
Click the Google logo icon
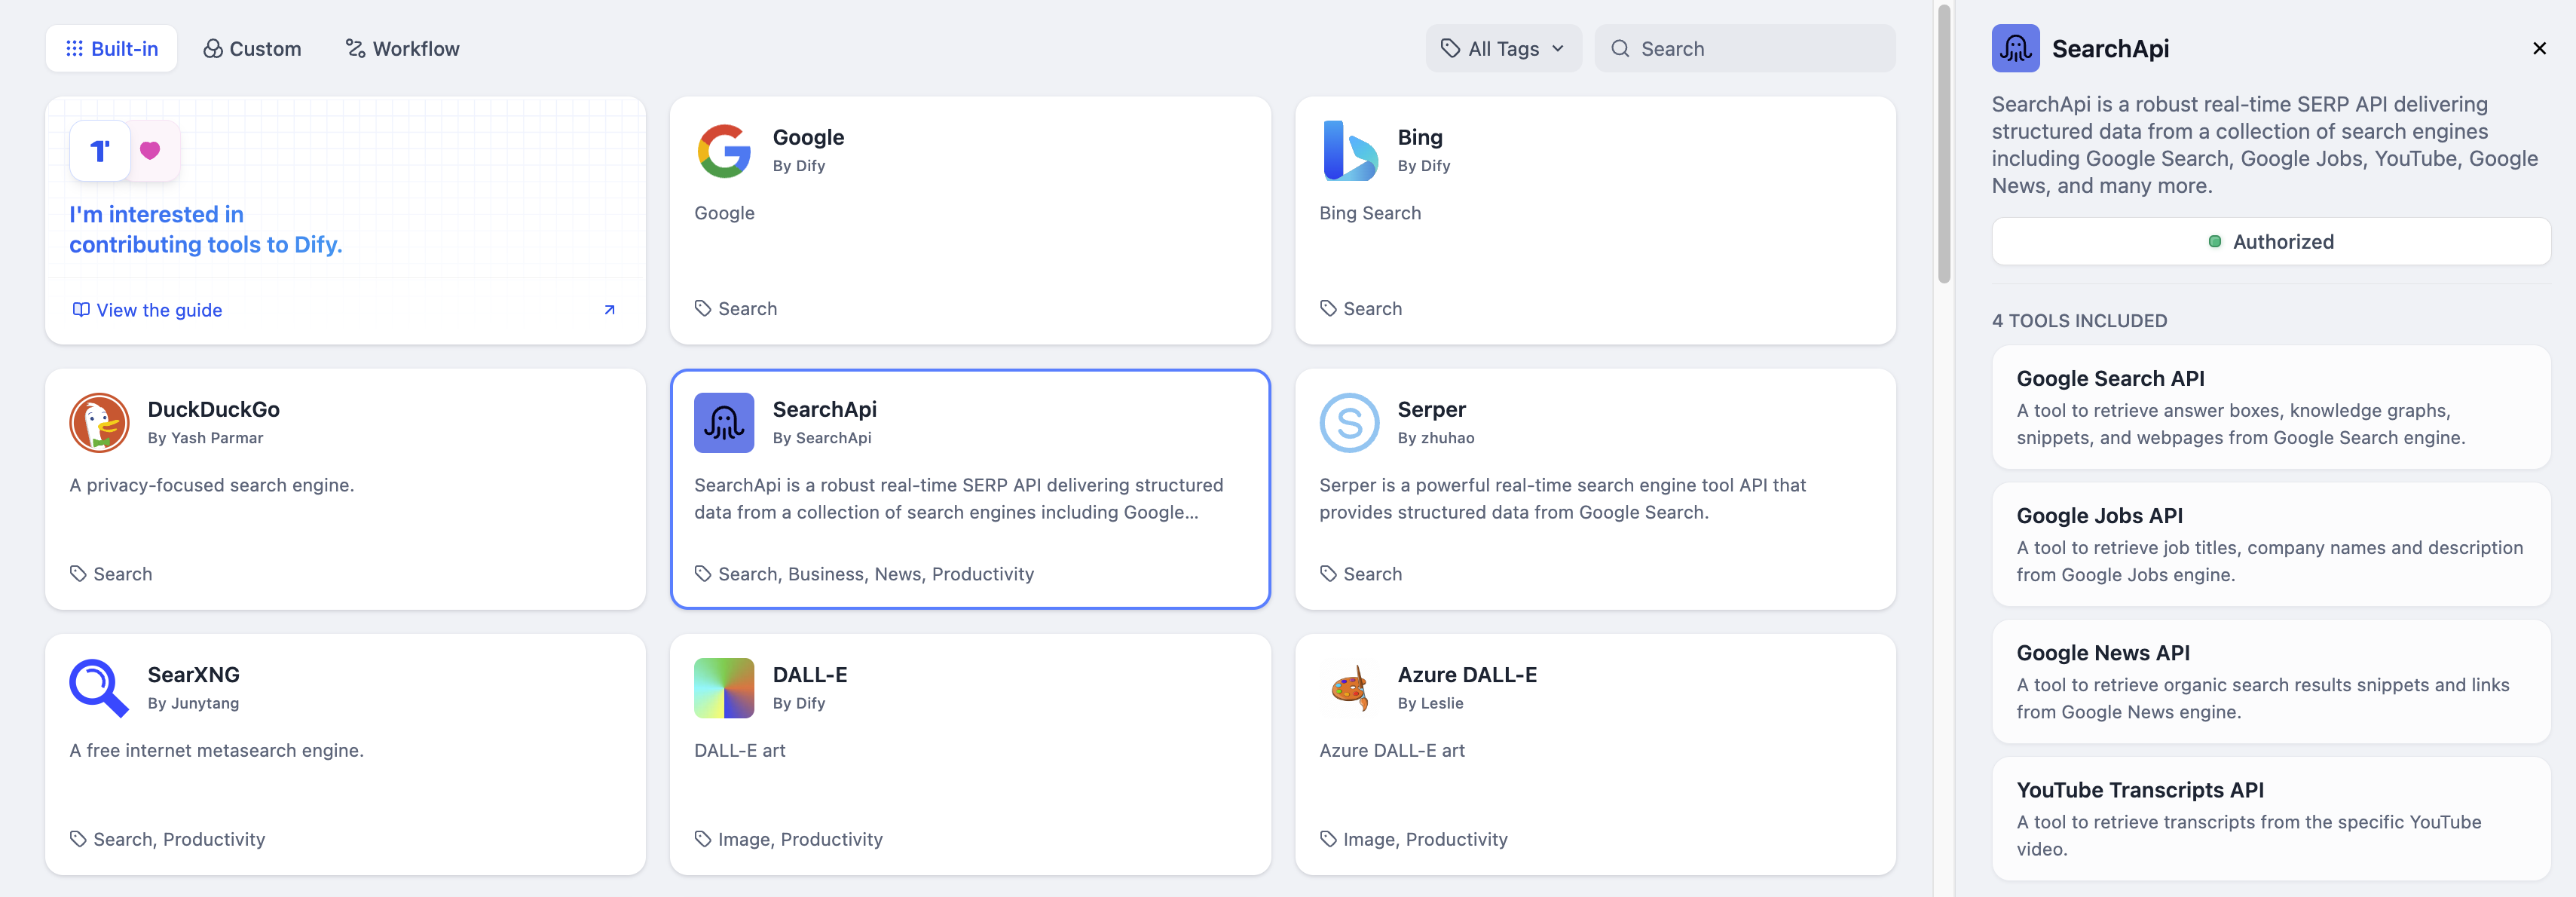pyautogui.click(x=724, y=151)
